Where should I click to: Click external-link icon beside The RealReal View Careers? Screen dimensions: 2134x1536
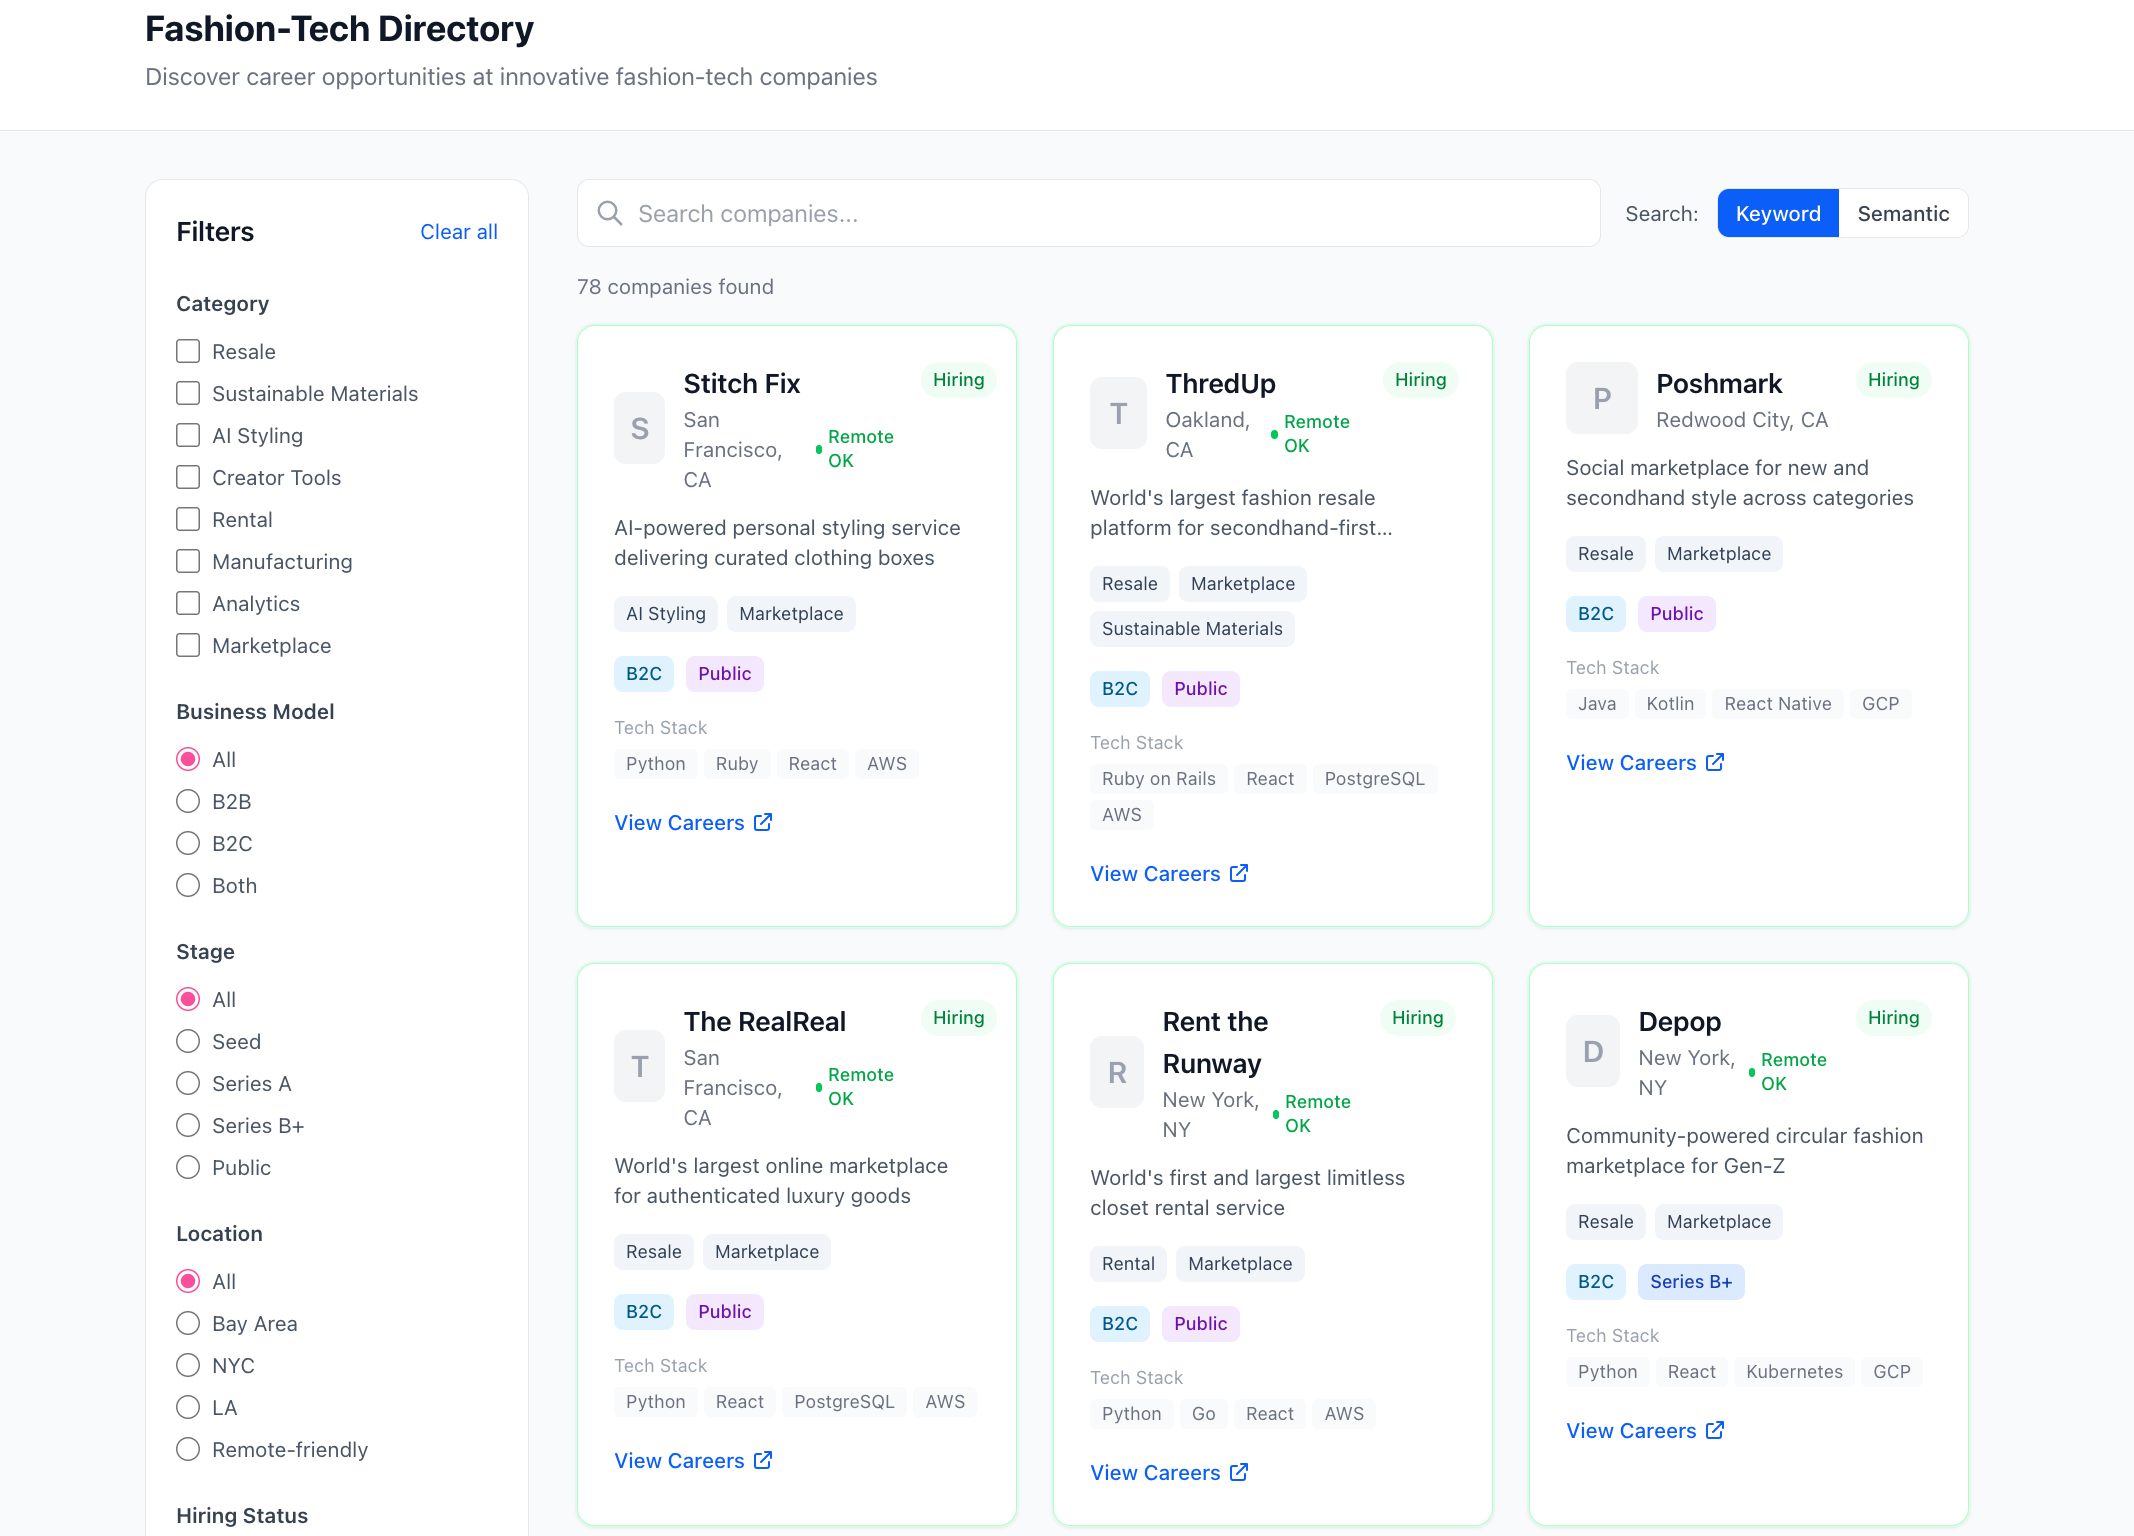pyautogui.click(x=763, y=1460)
